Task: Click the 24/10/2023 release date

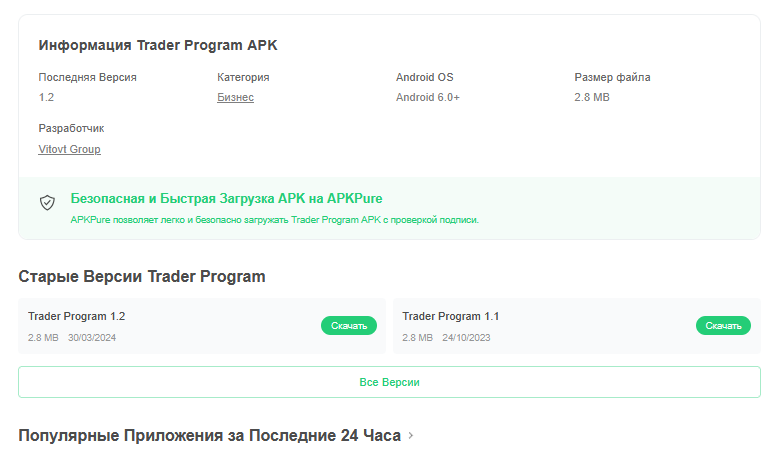Action: [466, 337]
